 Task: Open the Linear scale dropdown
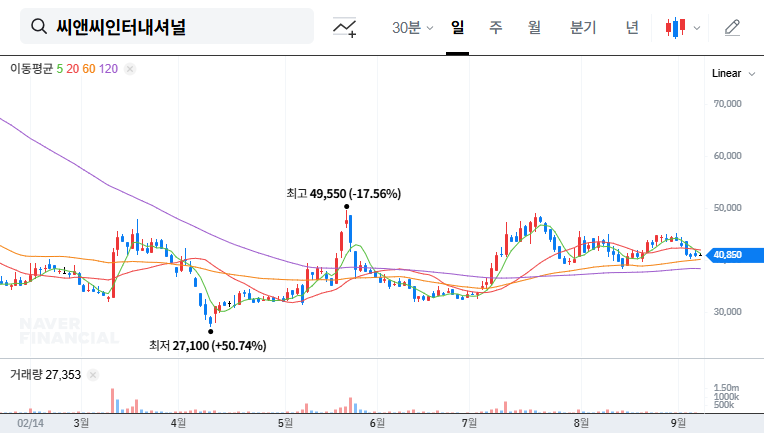point(733,74)
